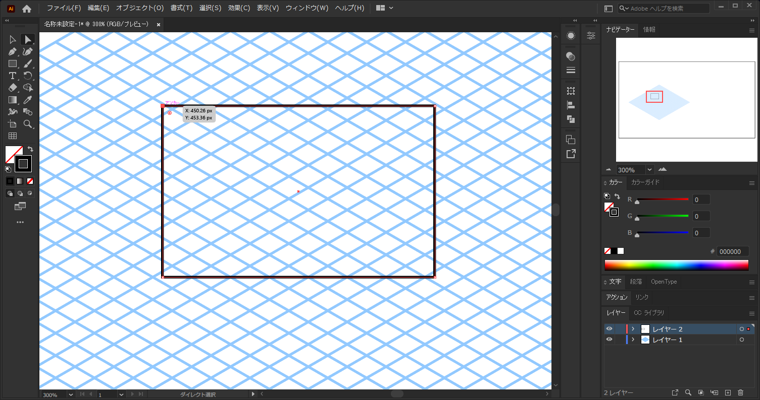
Task: Open the ウィンドウ(W) menu
Action: pyautogui.click(x=307, y=8)
